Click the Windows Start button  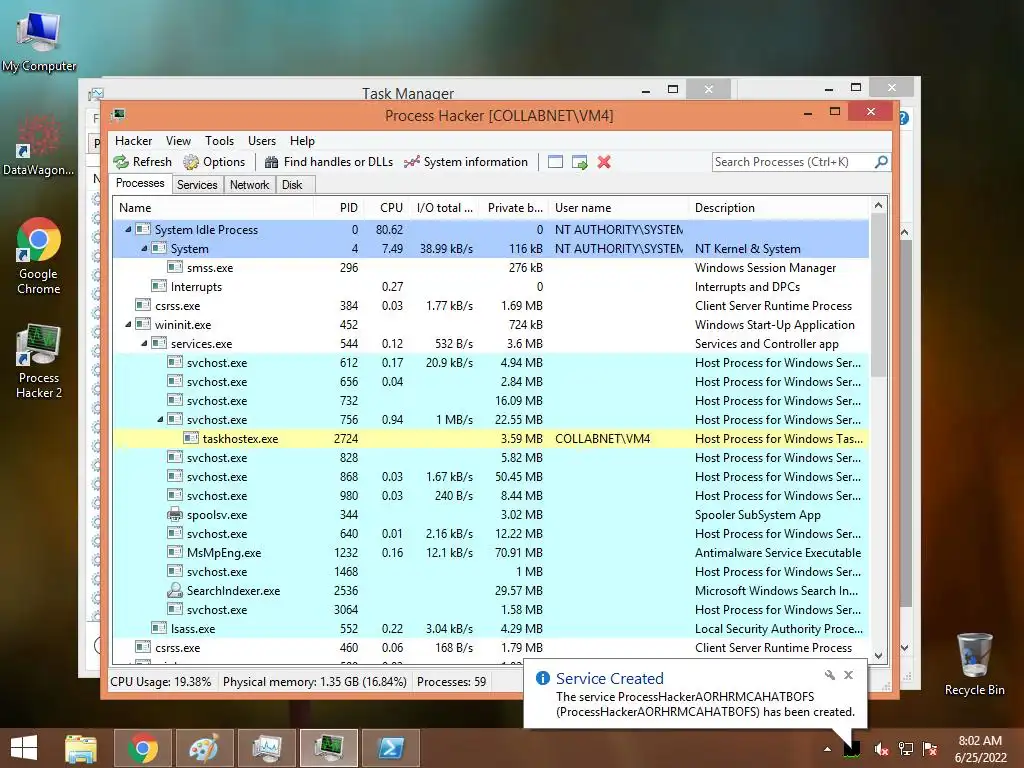(x=24, y=748)
